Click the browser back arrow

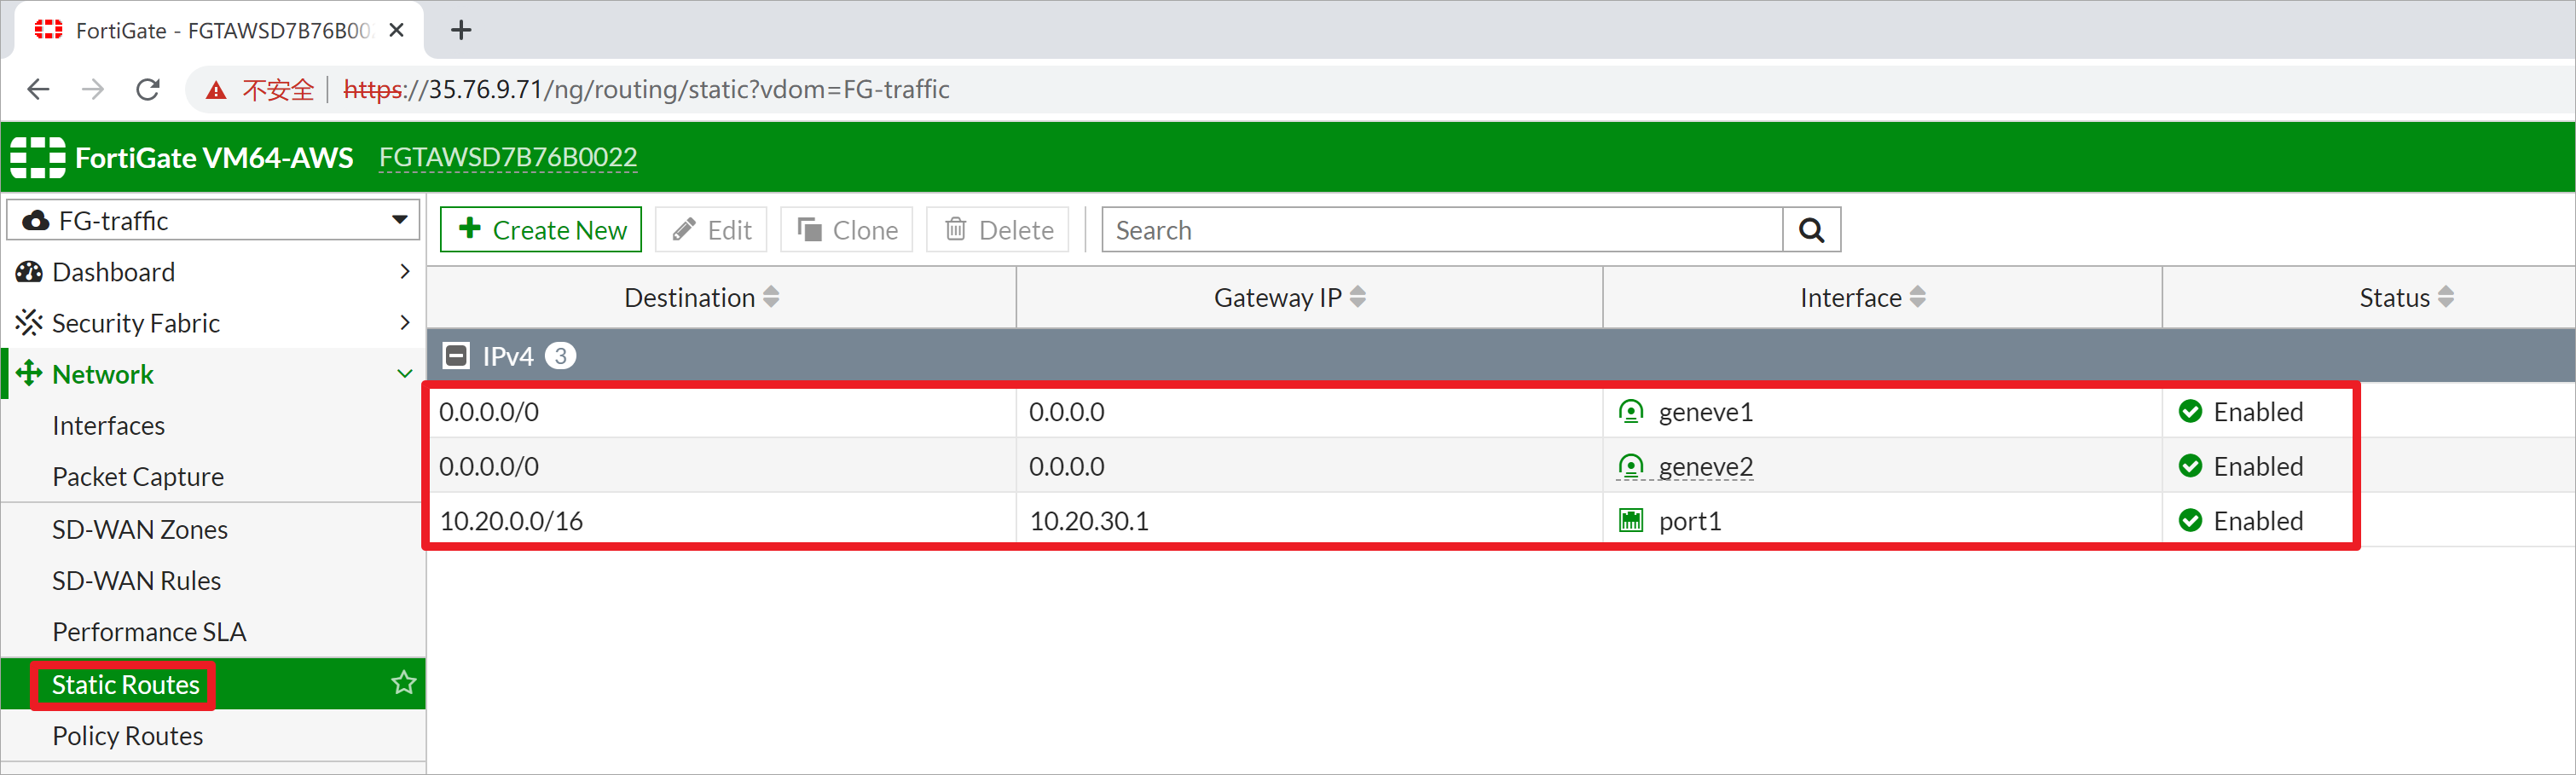pyautogui.click(x=38, y=90)
